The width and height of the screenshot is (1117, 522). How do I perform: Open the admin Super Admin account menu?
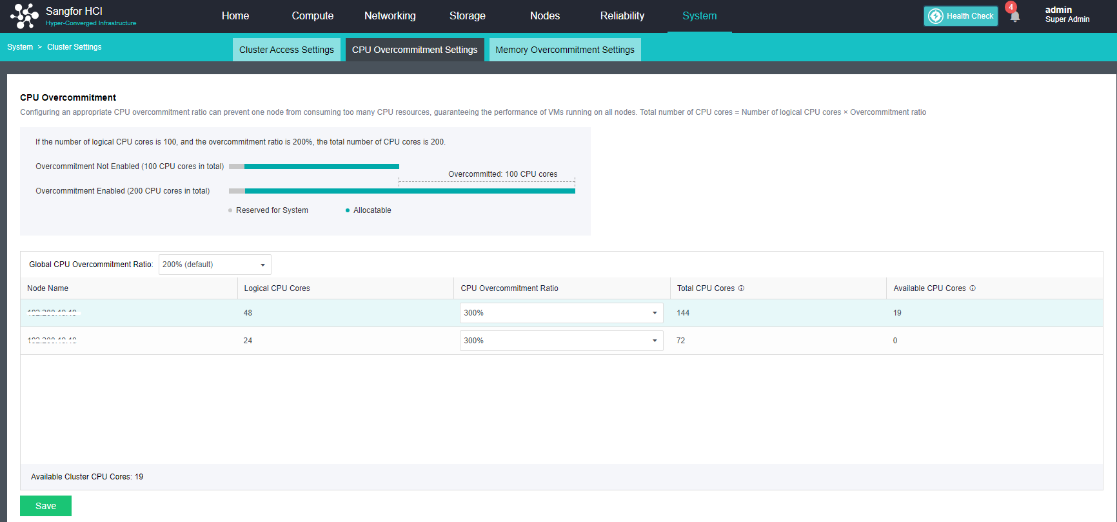[x=1066, y=14]
